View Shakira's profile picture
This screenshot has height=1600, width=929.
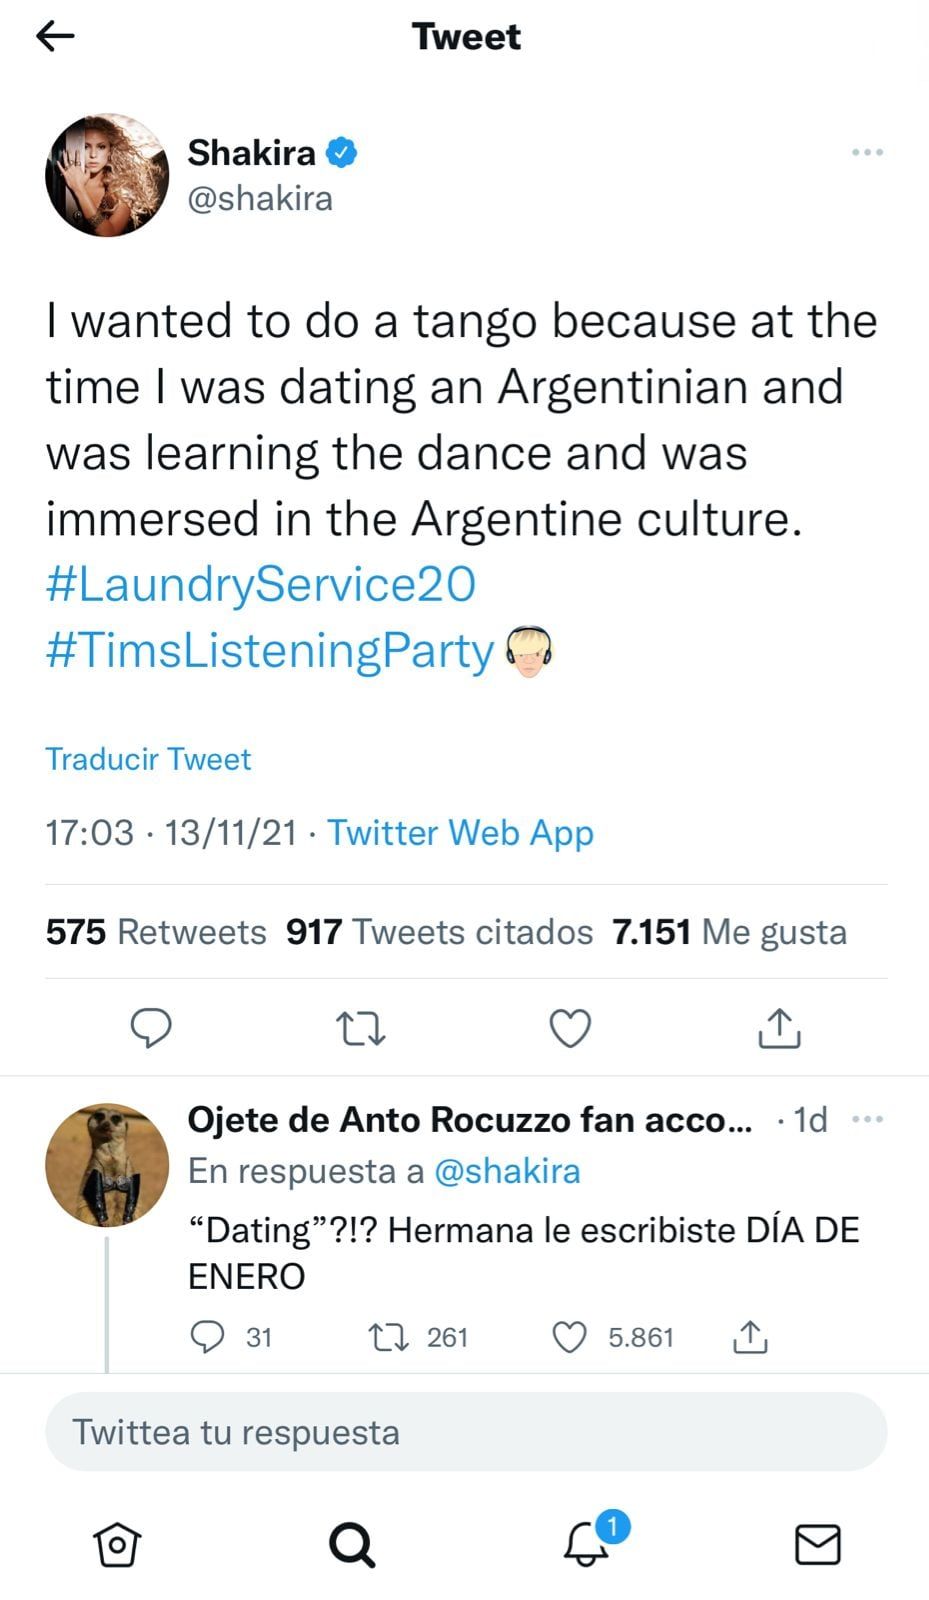tap(106, 175)
